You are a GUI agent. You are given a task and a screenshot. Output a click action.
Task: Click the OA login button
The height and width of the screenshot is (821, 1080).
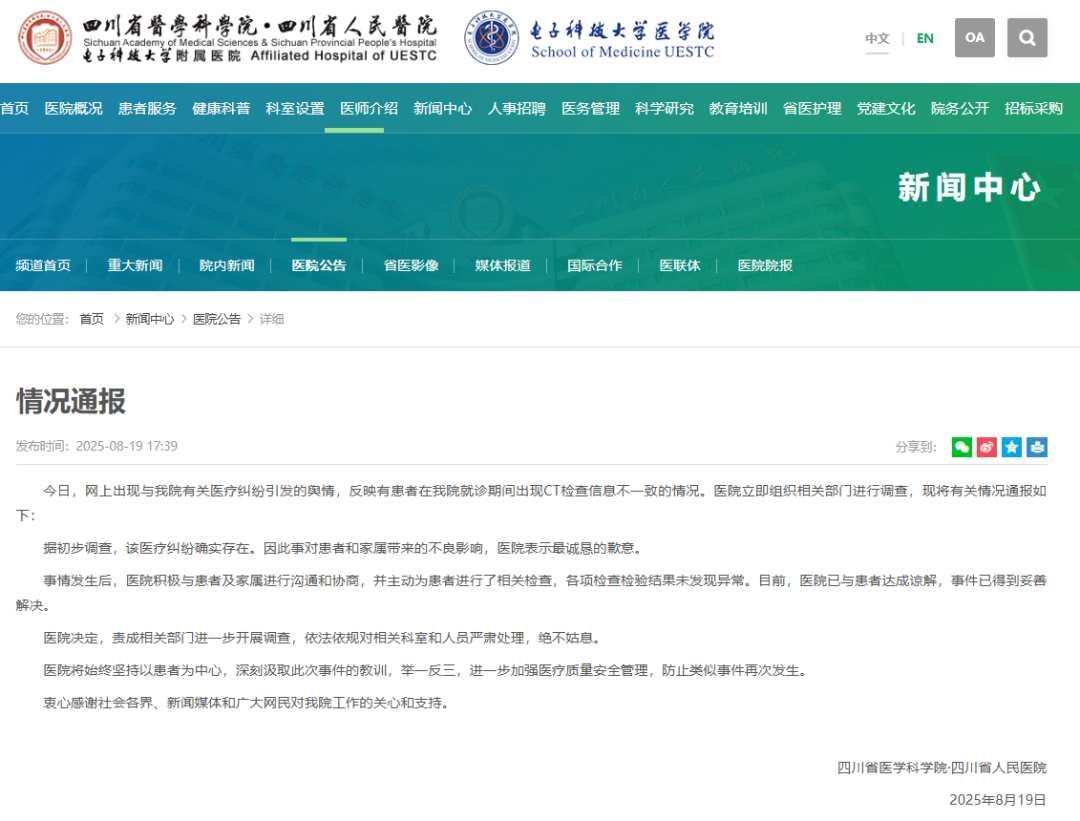point(975,38)
